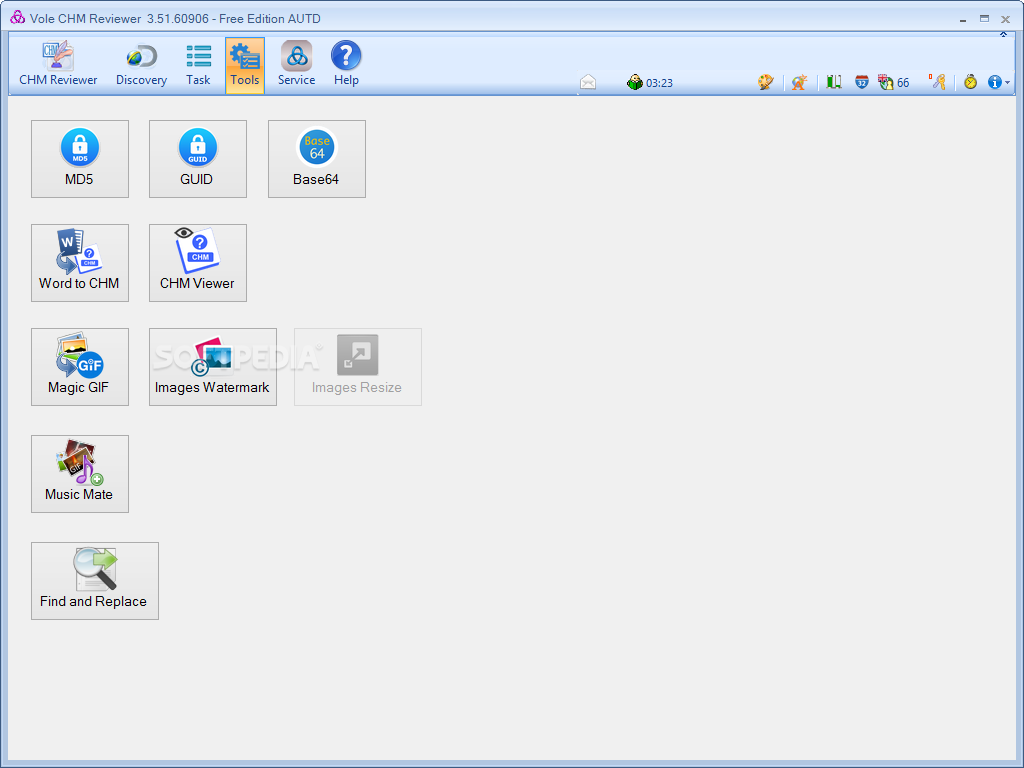
Task: Open the Help tab
Action: coord(346,65)
